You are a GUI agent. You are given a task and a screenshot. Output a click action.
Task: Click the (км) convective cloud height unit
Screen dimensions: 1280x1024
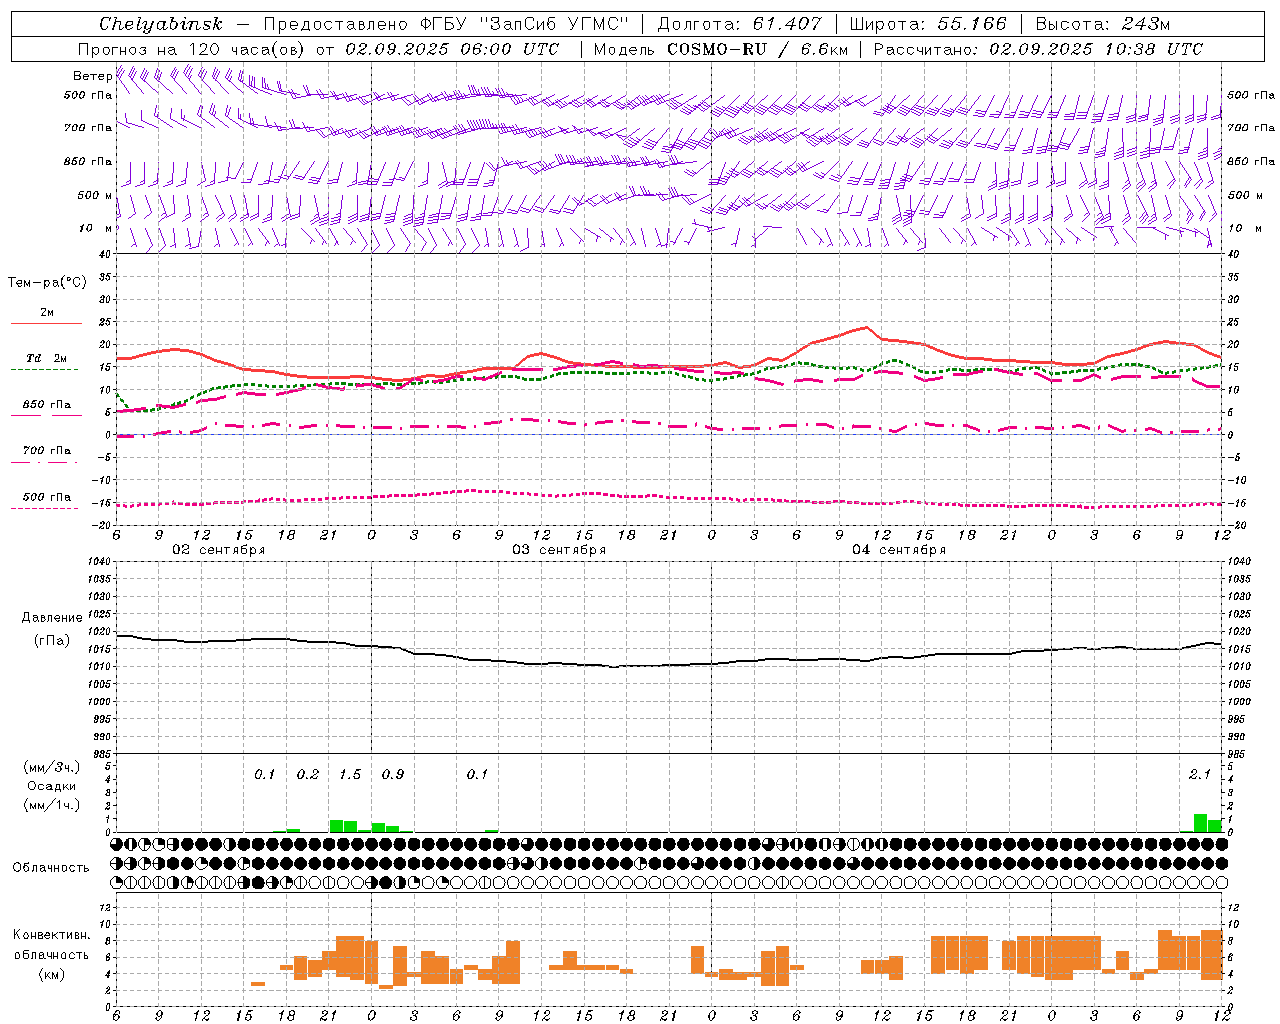tap(52, 974)
